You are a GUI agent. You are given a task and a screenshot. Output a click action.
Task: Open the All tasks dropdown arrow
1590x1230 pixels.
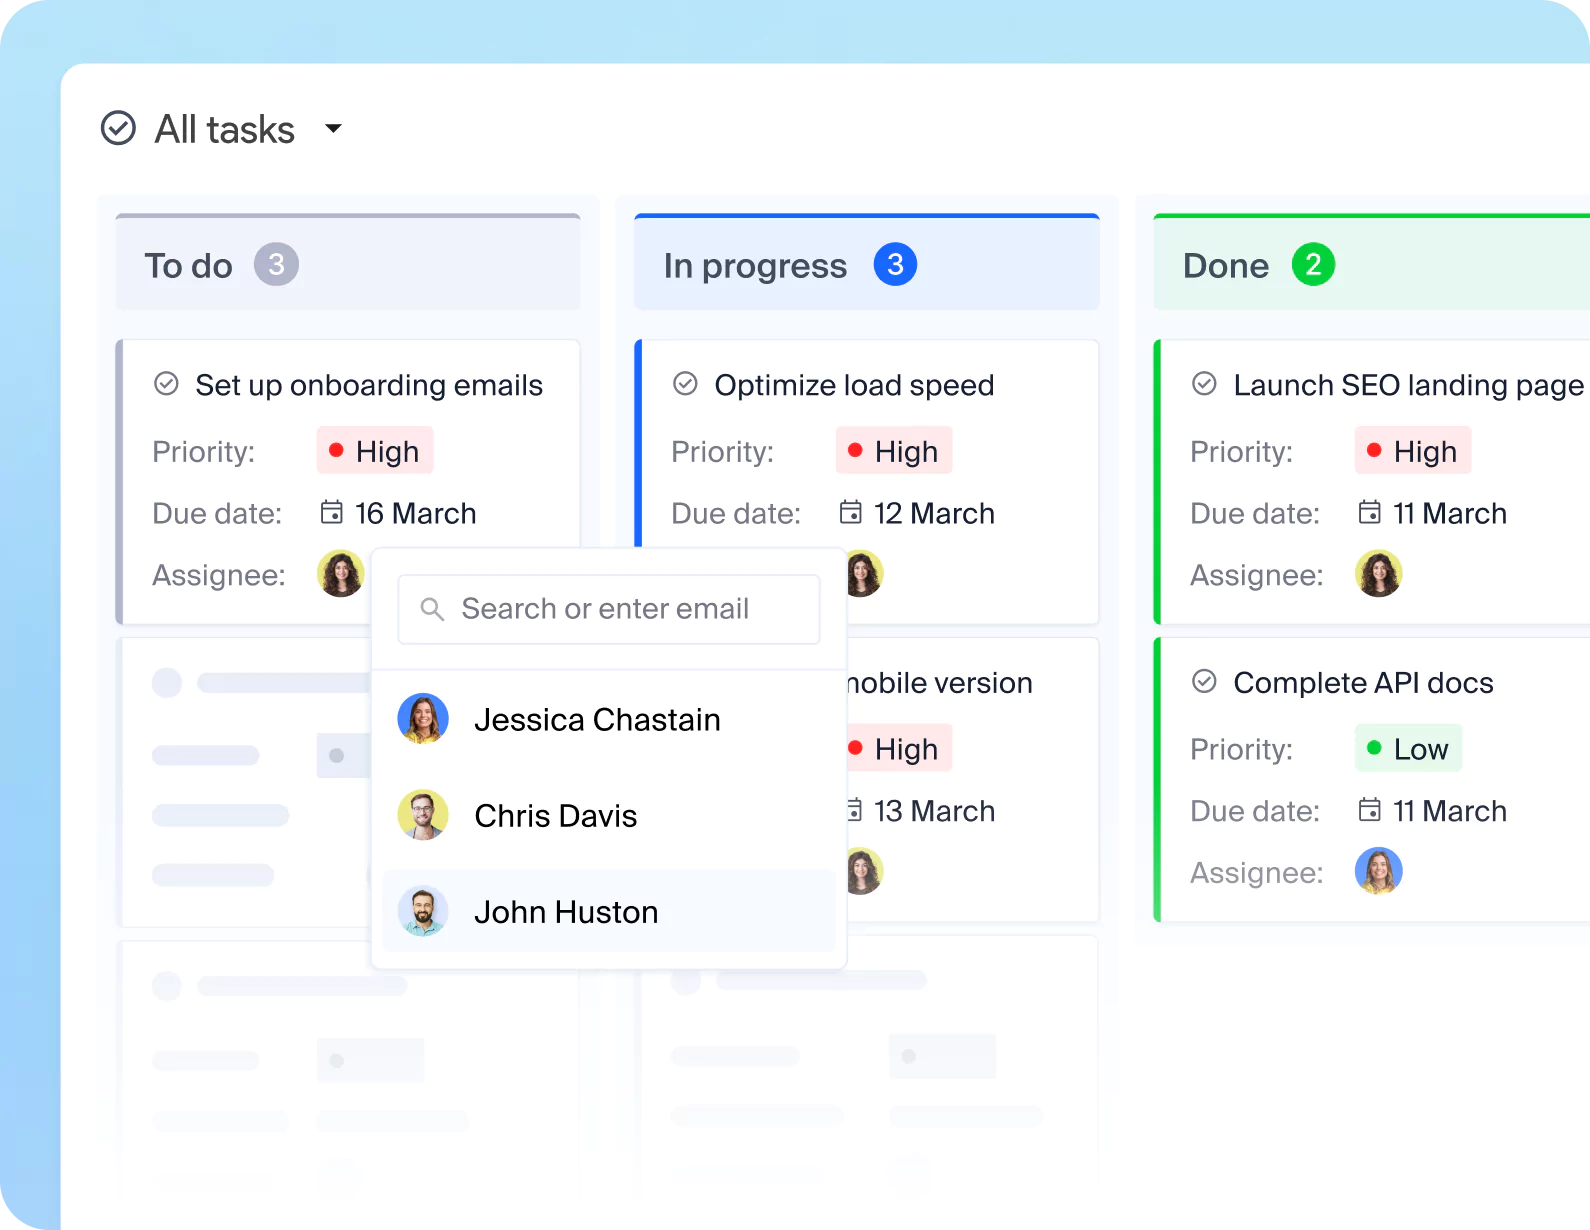point(334,128)
